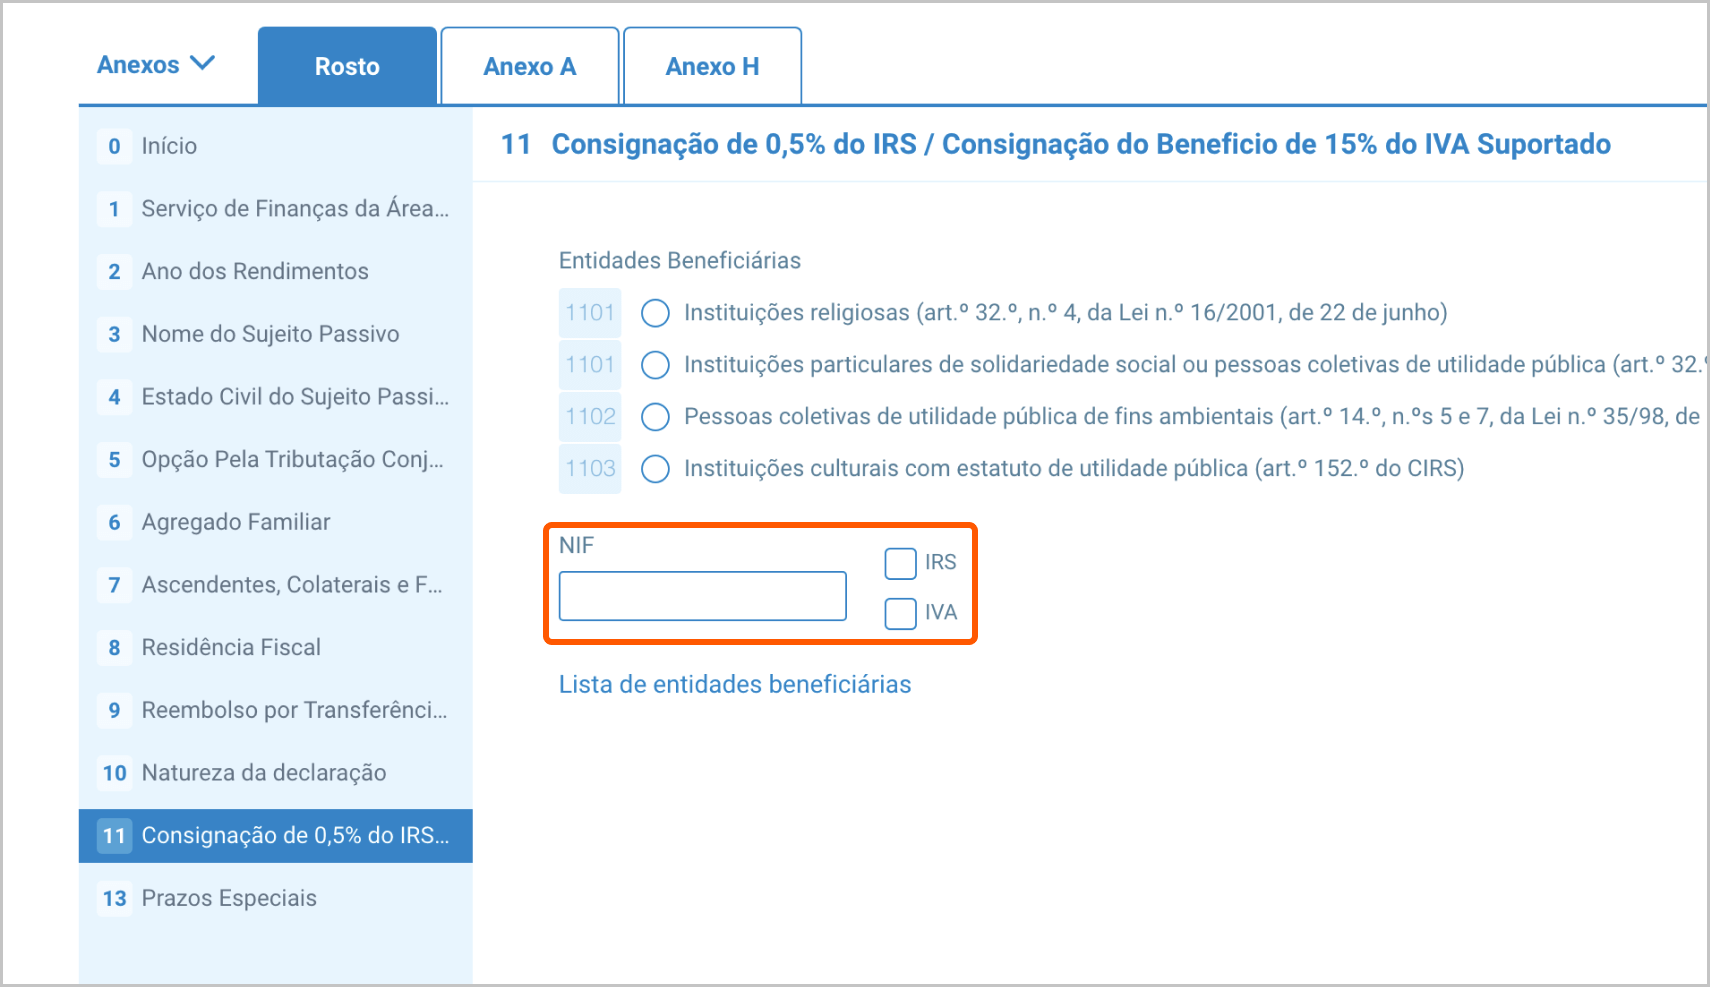This screenshot has width=1710, height=987.
Task: Open Nome do Sujeito Passivo section
Action: click(270, 334)
